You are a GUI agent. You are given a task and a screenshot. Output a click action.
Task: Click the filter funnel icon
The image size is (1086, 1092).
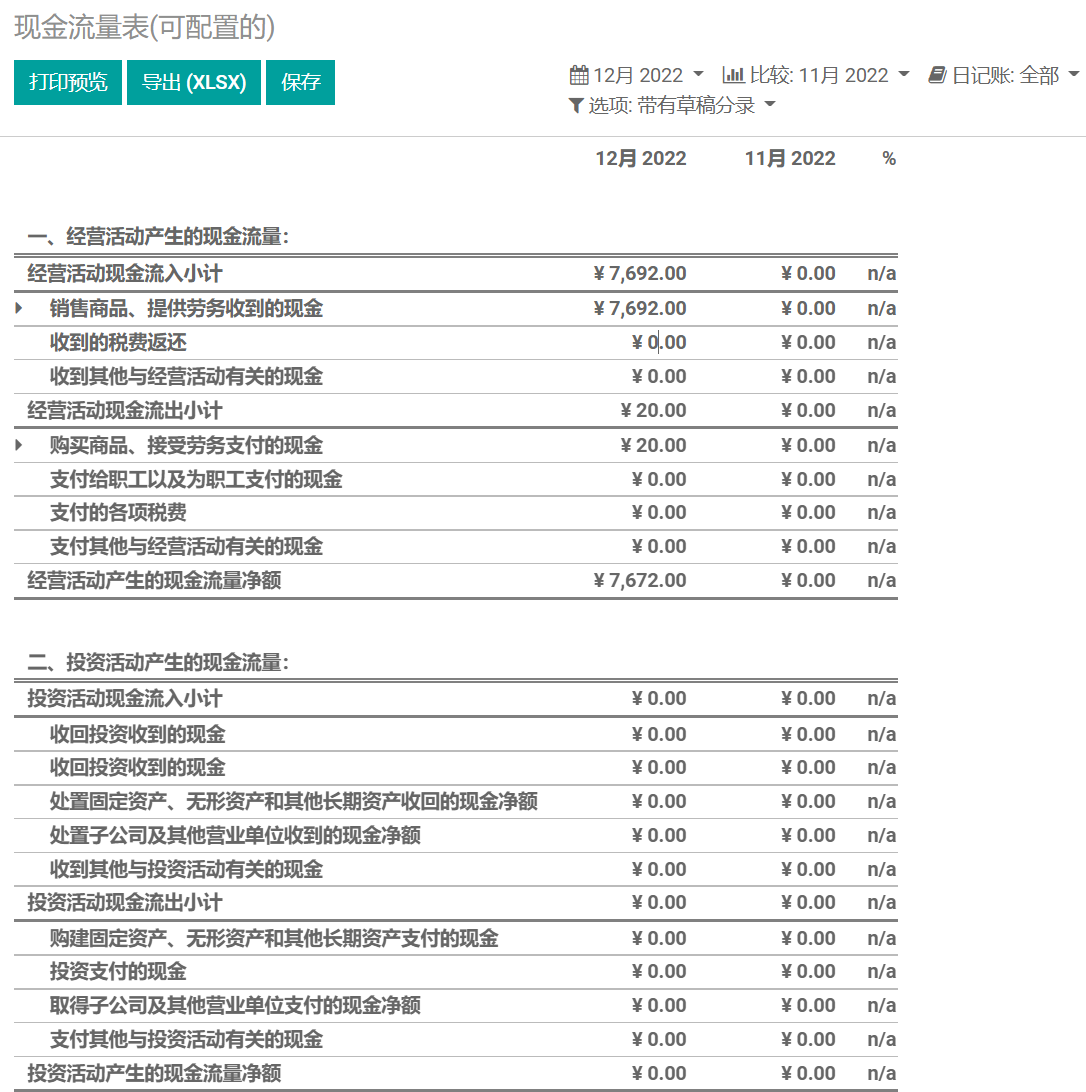(x=576, y=105)
